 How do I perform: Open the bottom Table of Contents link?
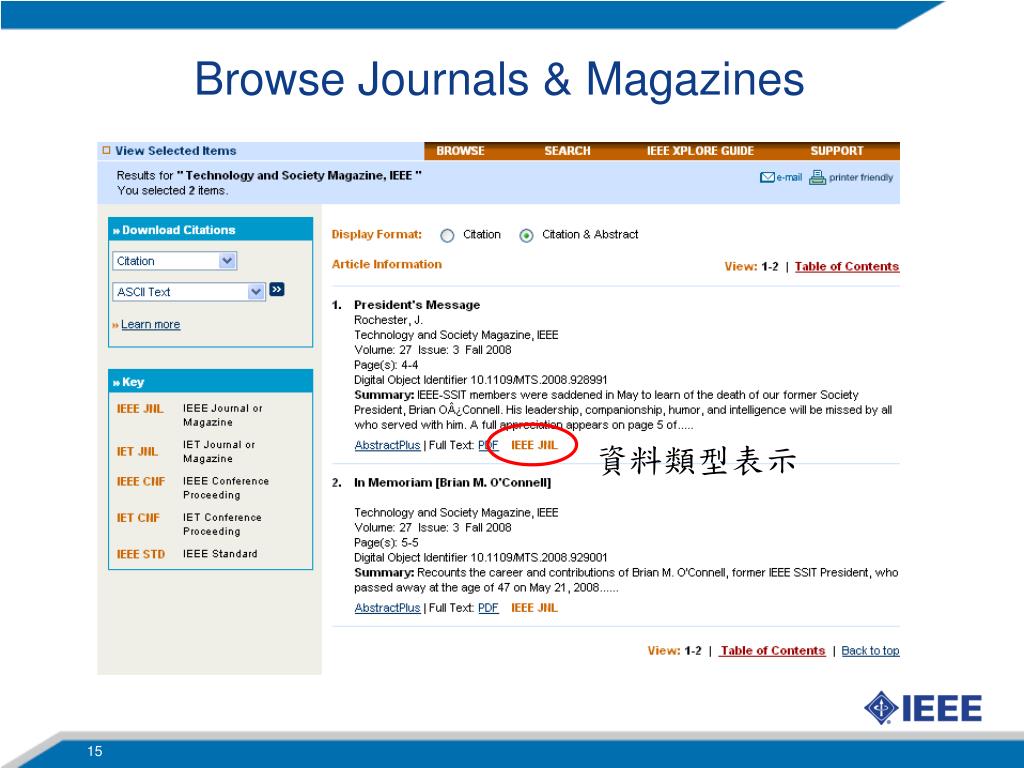[773, 650]
